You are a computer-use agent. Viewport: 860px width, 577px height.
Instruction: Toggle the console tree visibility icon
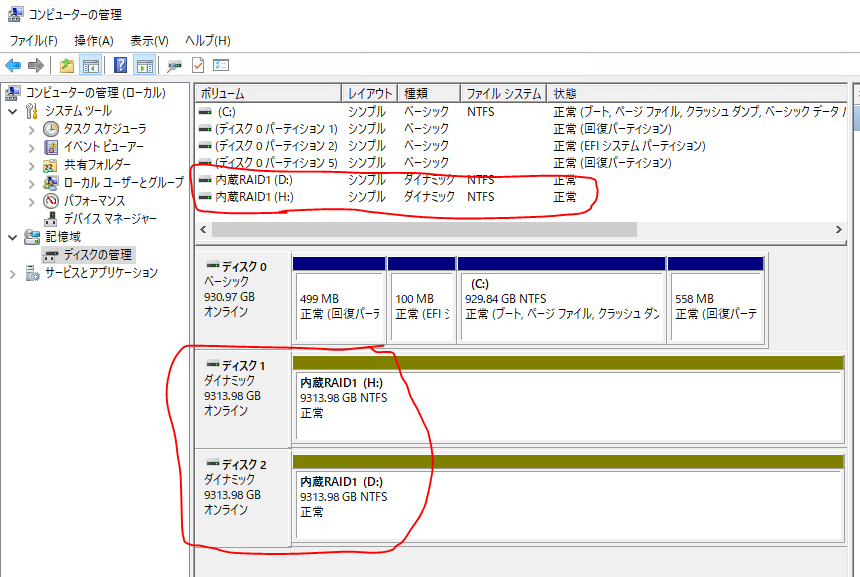(x=89, y=63)
